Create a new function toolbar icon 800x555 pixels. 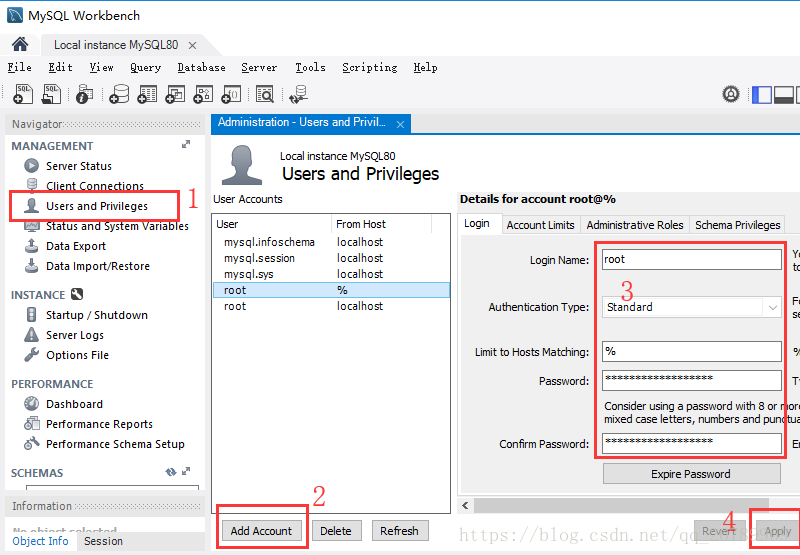pos(231,94)
